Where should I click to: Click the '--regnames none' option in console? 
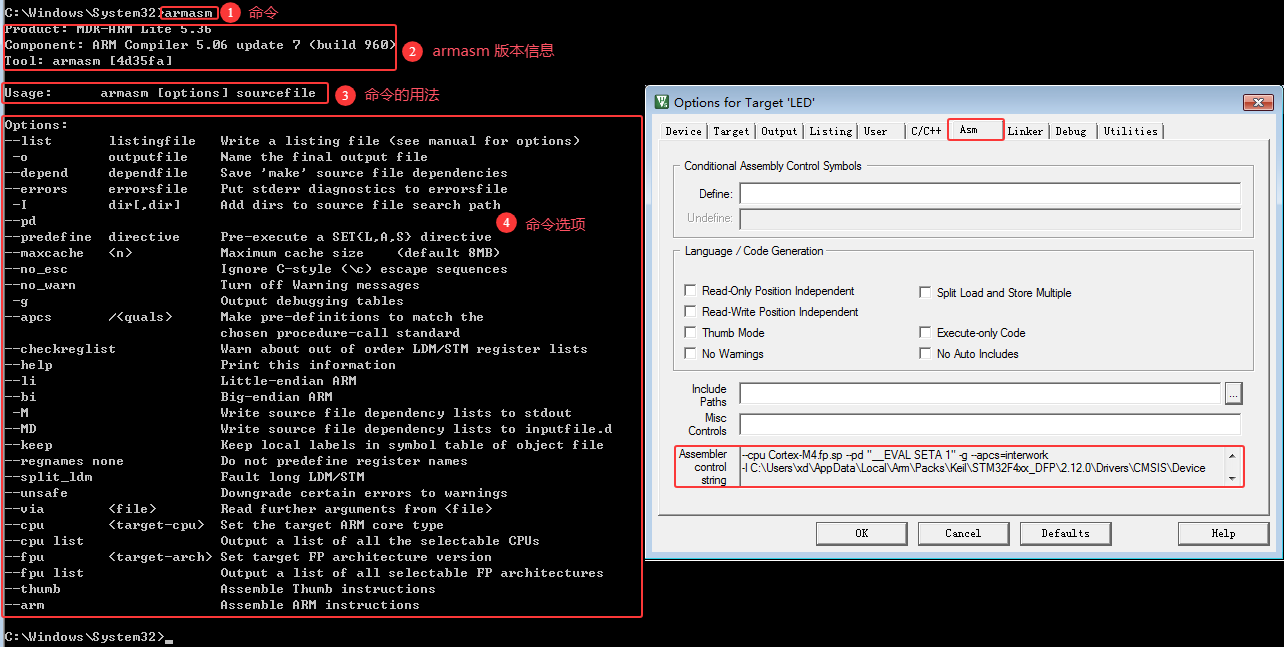click(x=64, y=461)
